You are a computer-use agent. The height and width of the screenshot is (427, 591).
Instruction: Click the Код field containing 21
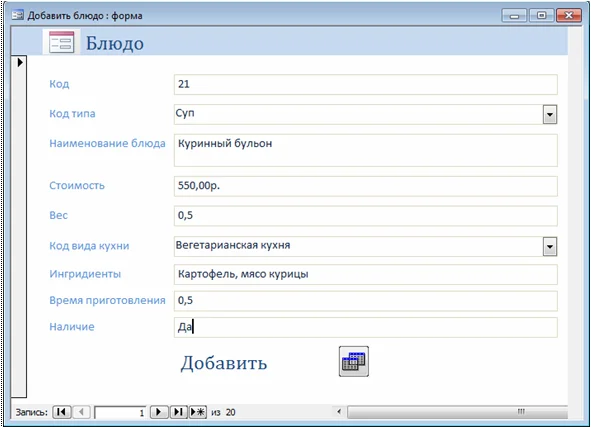point(366,84)
